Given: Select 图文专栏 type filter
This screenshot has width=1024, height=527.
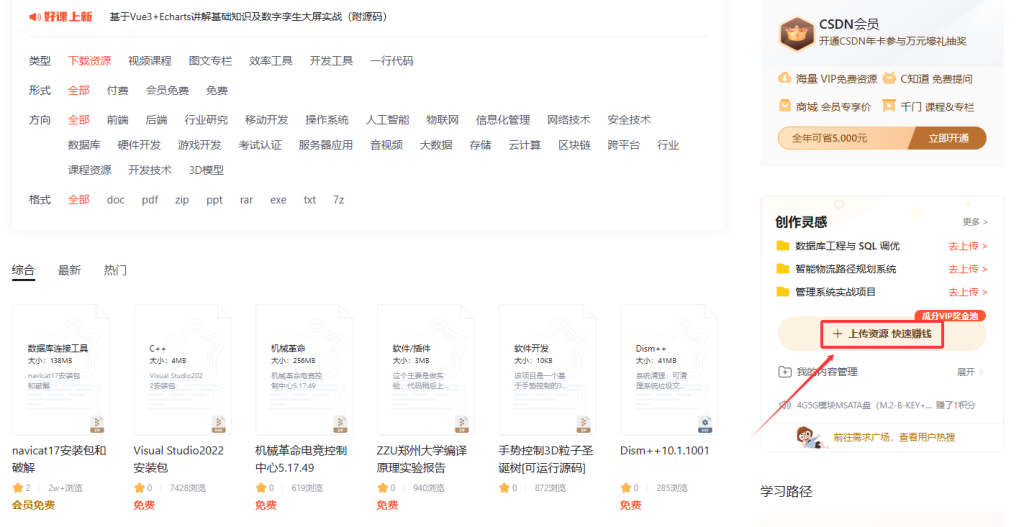Looking at the screenshot, I should (210, 61).
